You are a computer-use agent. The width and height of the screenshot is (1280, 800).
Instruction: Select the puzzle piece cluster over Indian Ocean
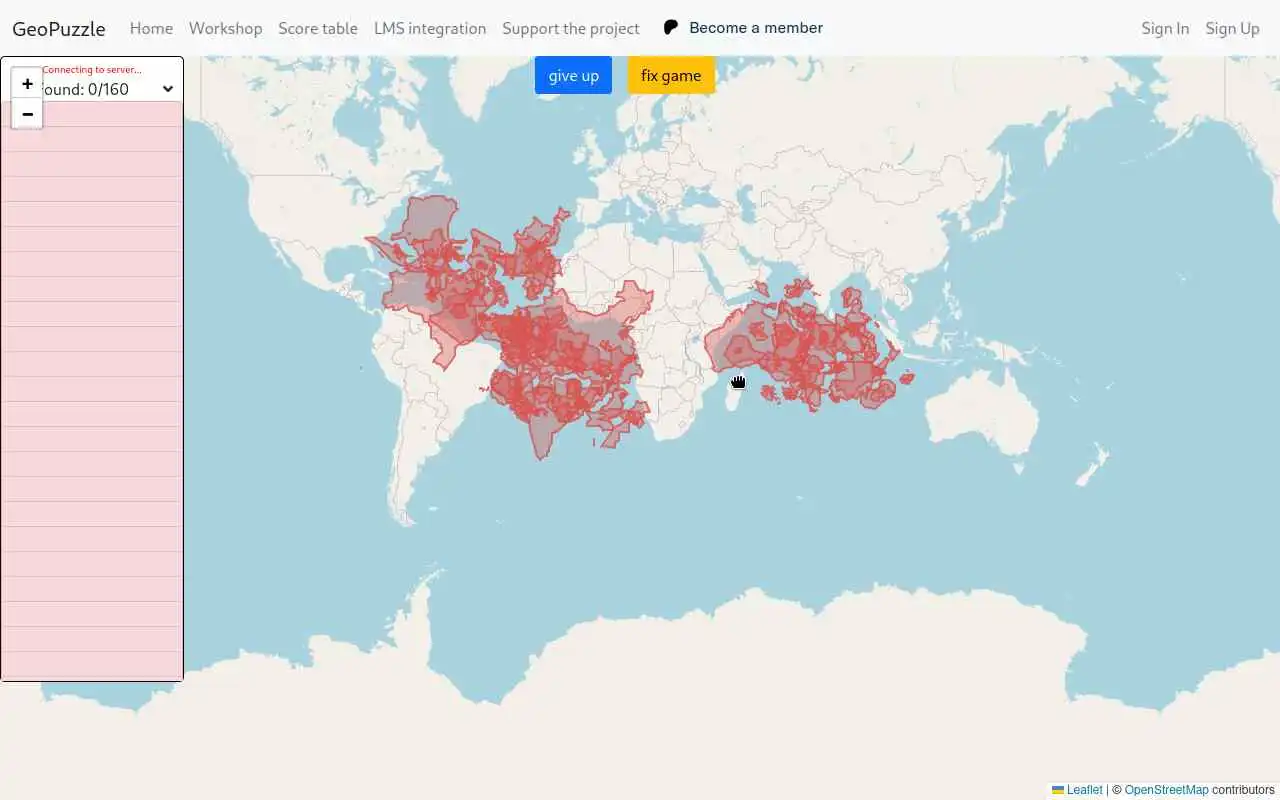[x=808, y=345]
